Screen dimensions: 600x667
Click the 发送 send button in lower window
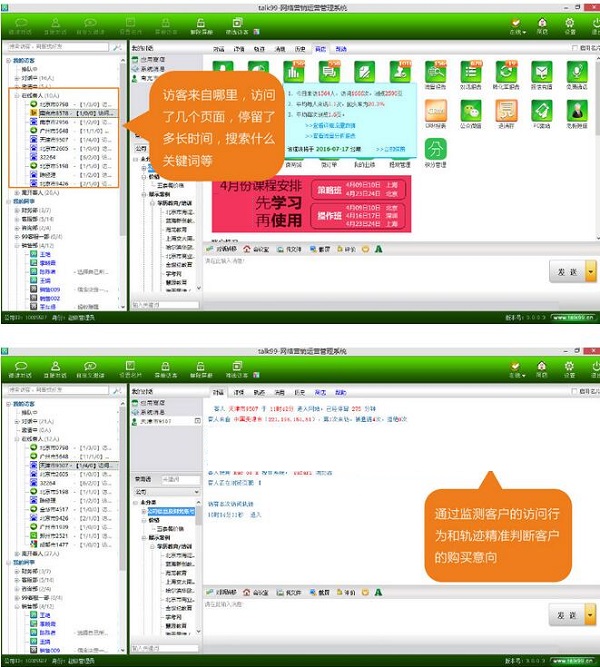click(567, 615)
